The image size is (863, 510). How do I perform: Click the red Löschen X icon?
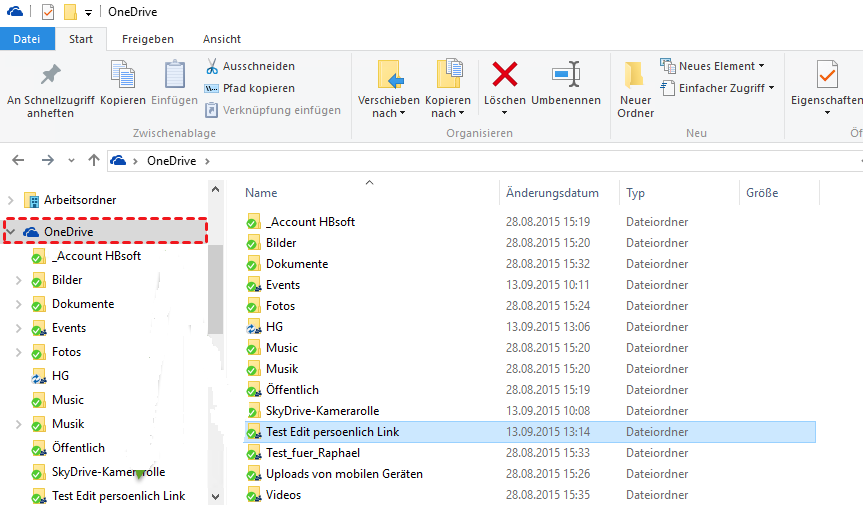click(x=505, y=74)
